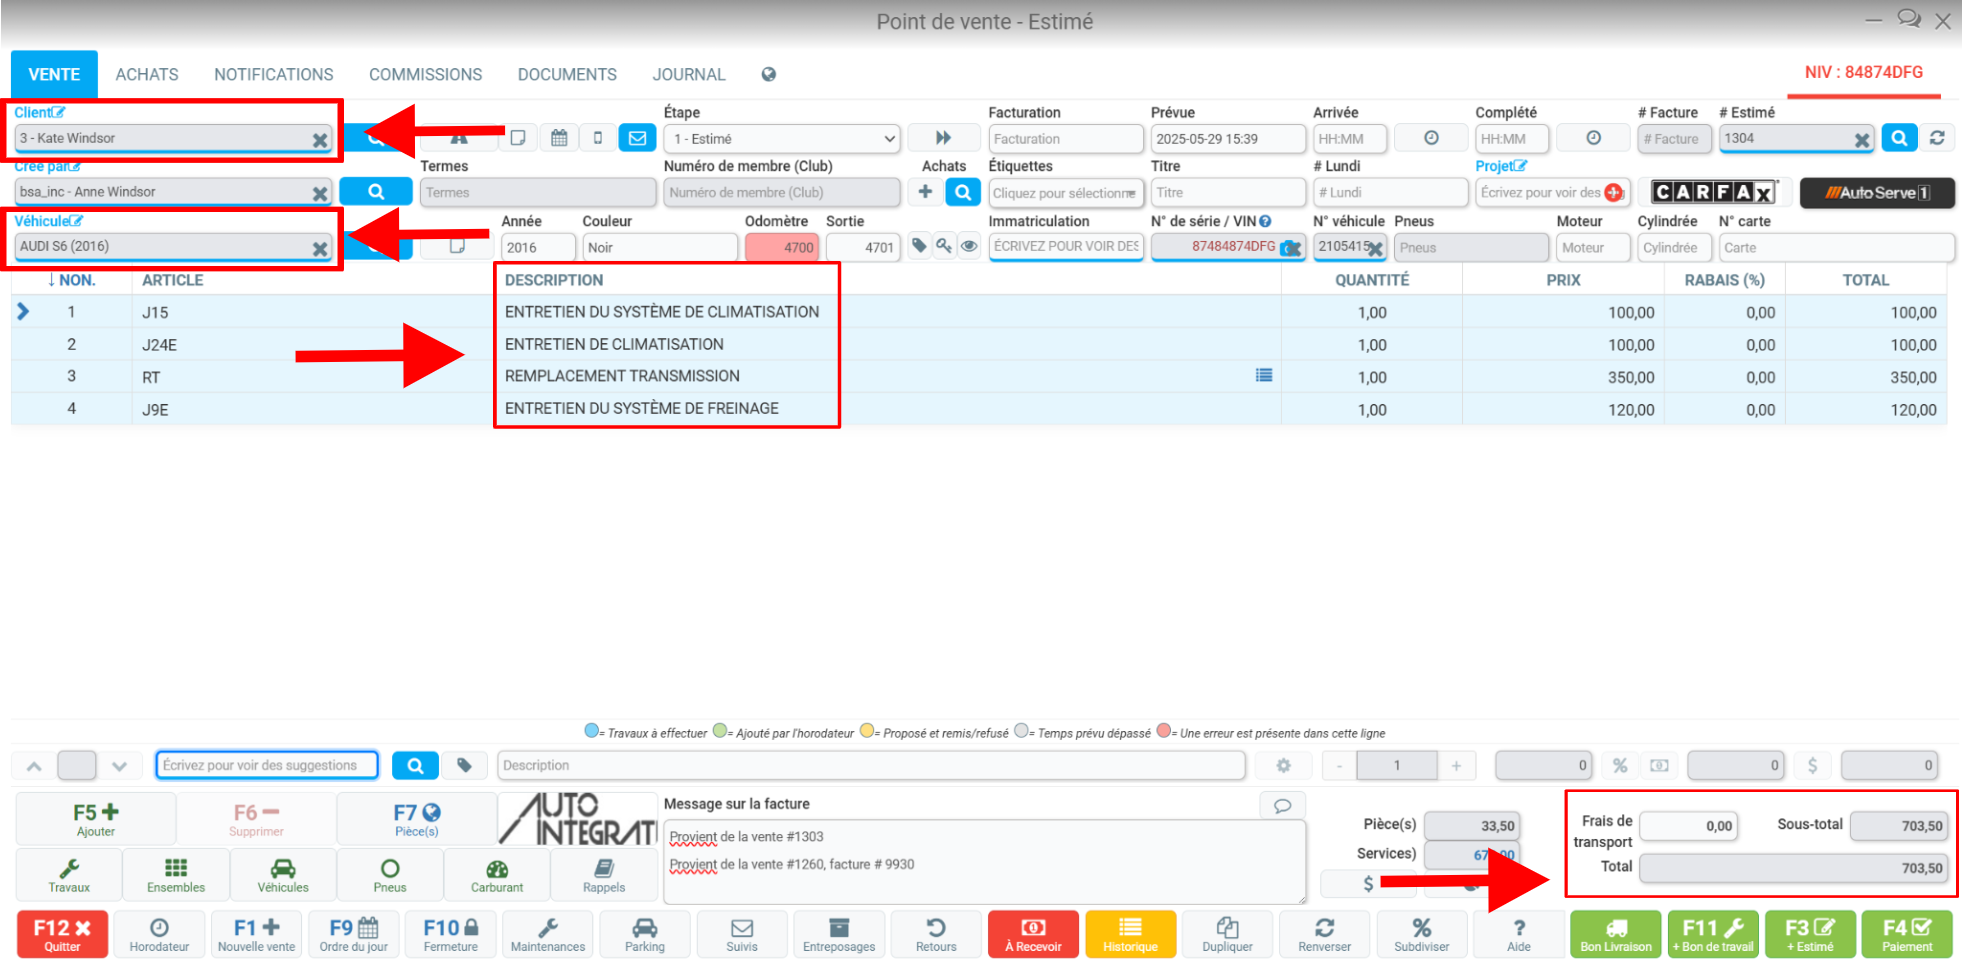This screenshot has height=965, width=1962.
Task: Click the Retours undo button
Action: [x=936, y=935]
